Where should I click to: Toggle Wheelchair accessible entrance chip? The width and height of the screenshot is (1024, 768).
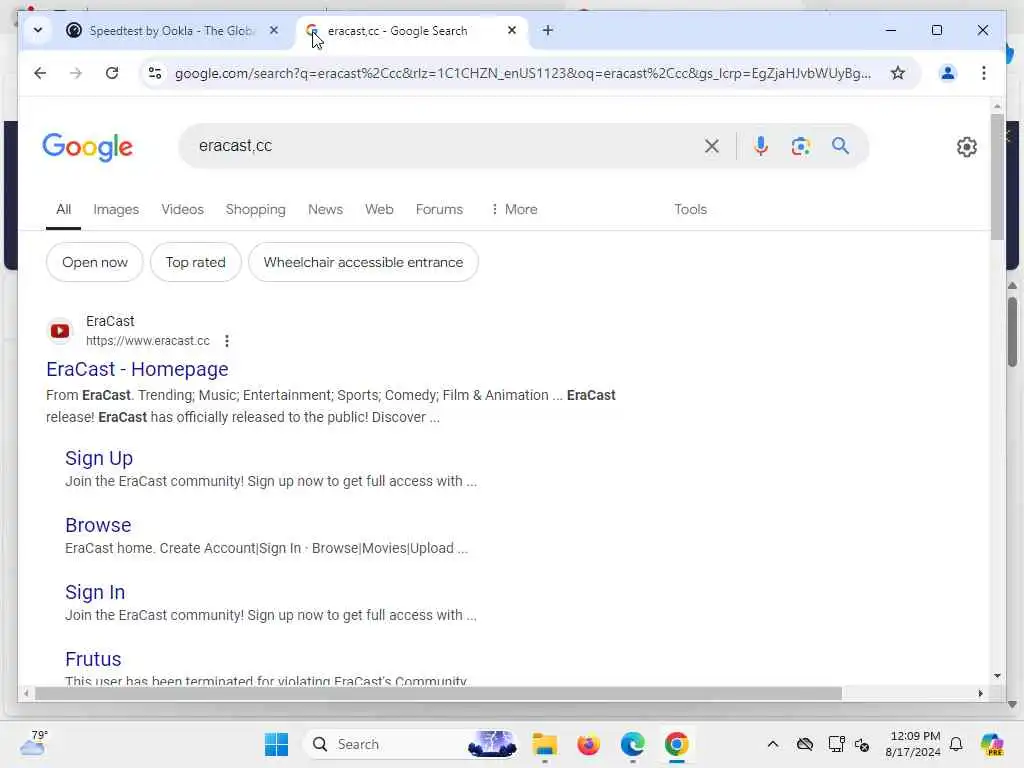click(363, 263)
